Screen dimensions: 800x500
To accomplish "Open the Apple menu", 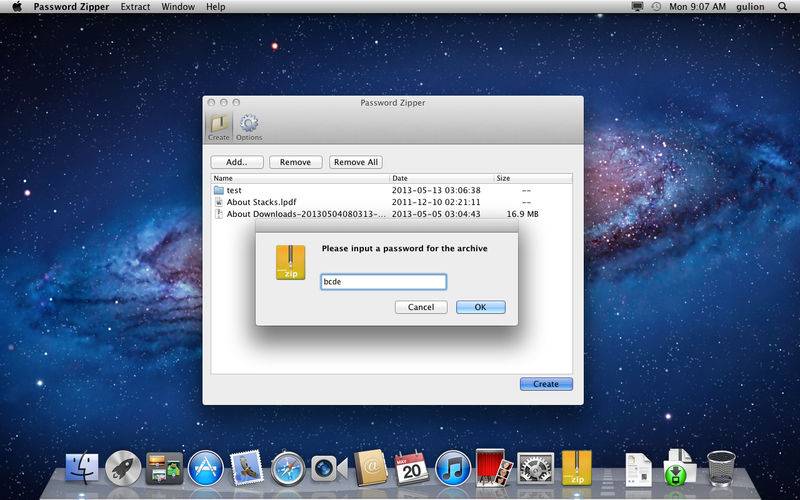I will 17,7.
